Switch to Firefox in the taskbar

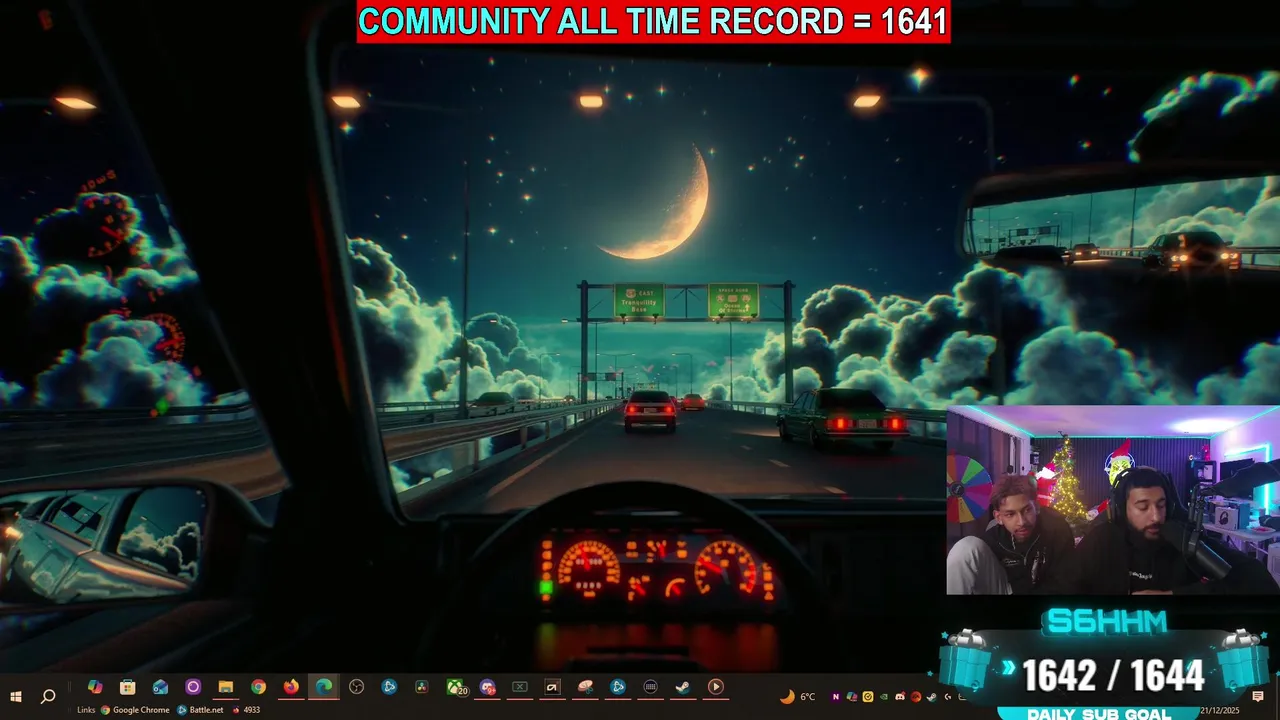(291, 687)
